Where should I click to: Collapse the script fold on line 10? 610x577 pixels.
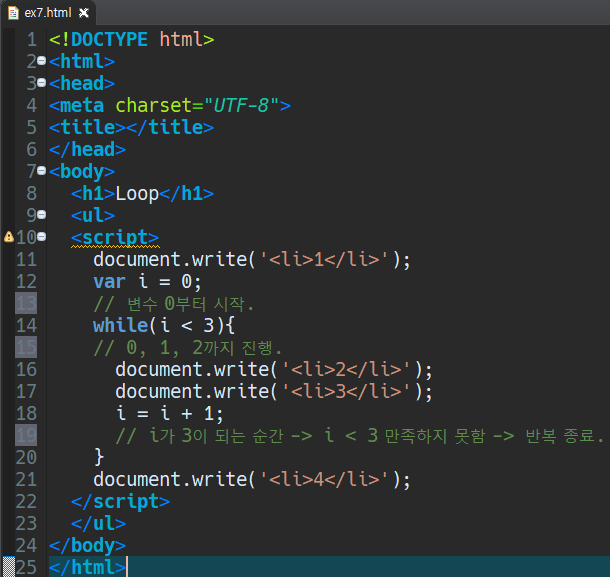coord(42,236)
